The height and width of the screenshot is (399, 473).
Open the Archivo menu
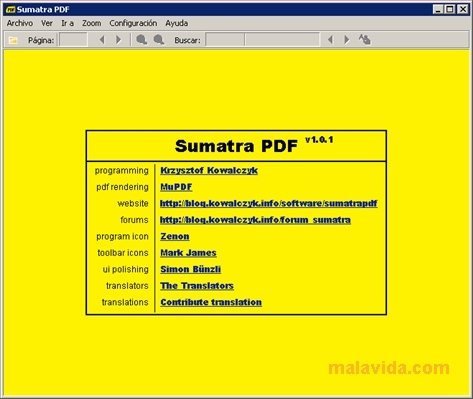click(20, 23)
